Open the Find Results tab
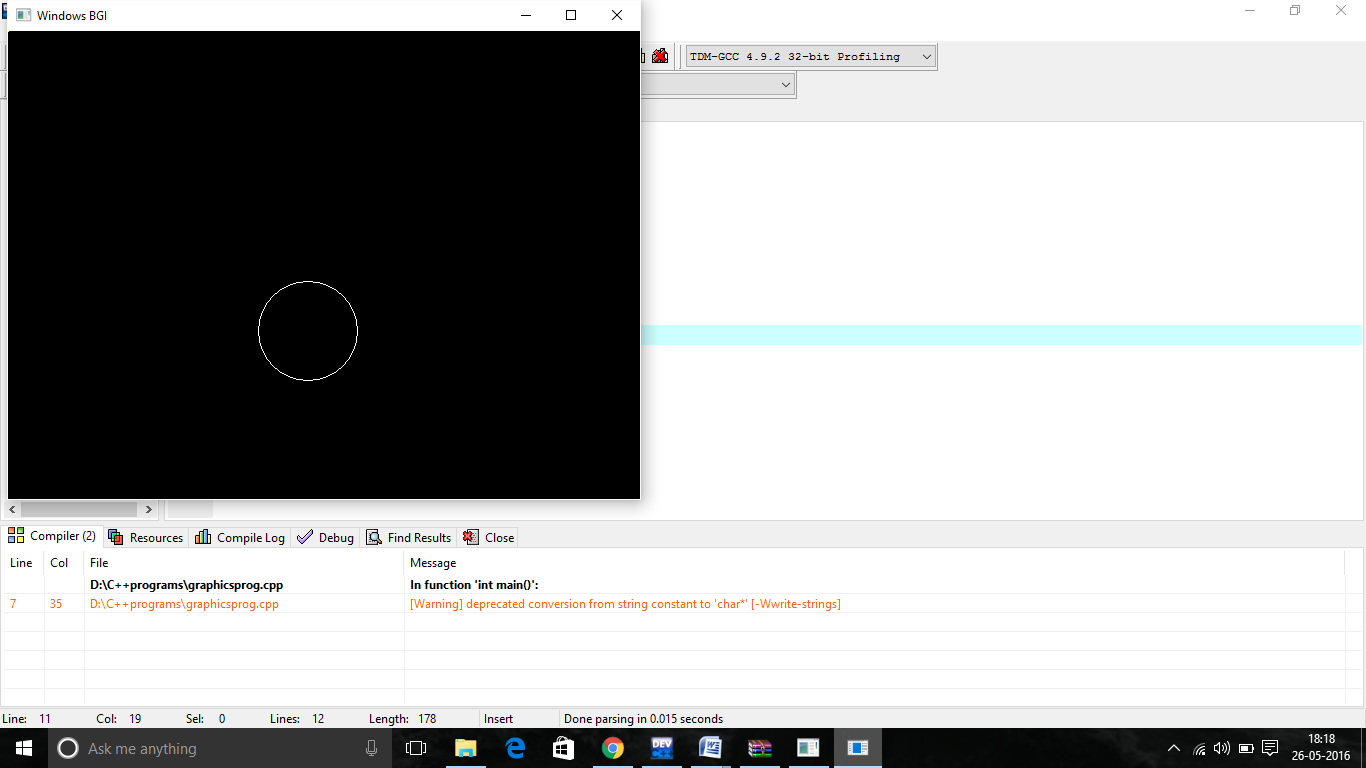Viewport: 1366px width, 768px height. (409, 537)
